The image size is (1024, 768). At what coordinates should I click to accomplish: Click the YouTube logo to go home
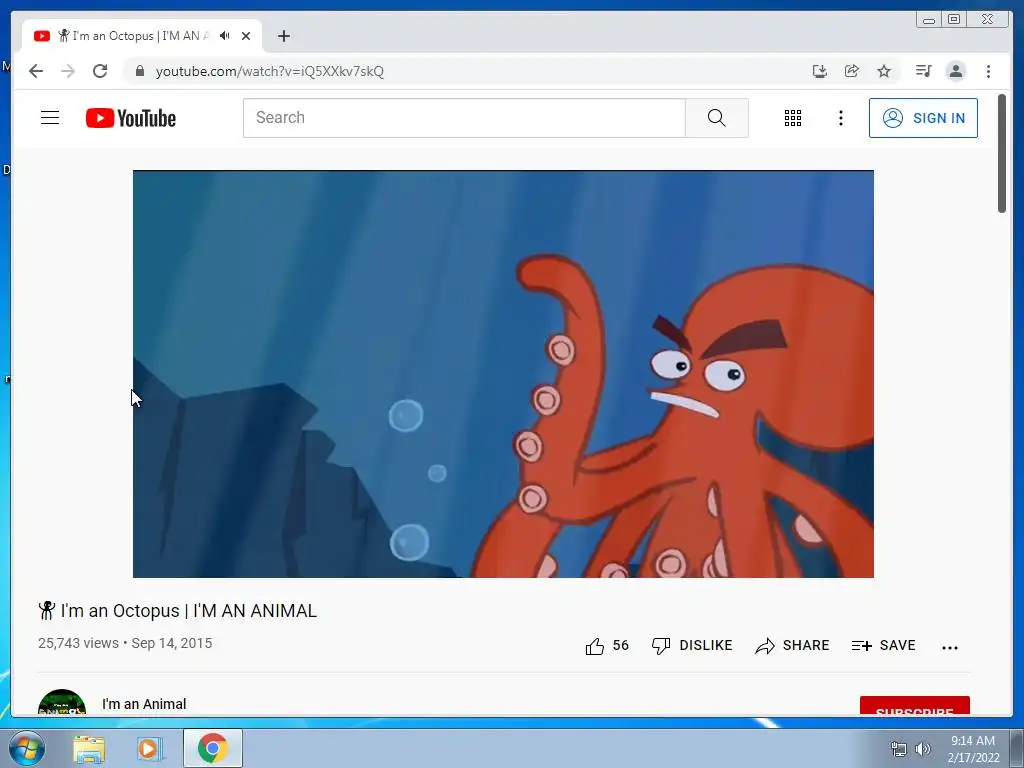coord(131,118)
